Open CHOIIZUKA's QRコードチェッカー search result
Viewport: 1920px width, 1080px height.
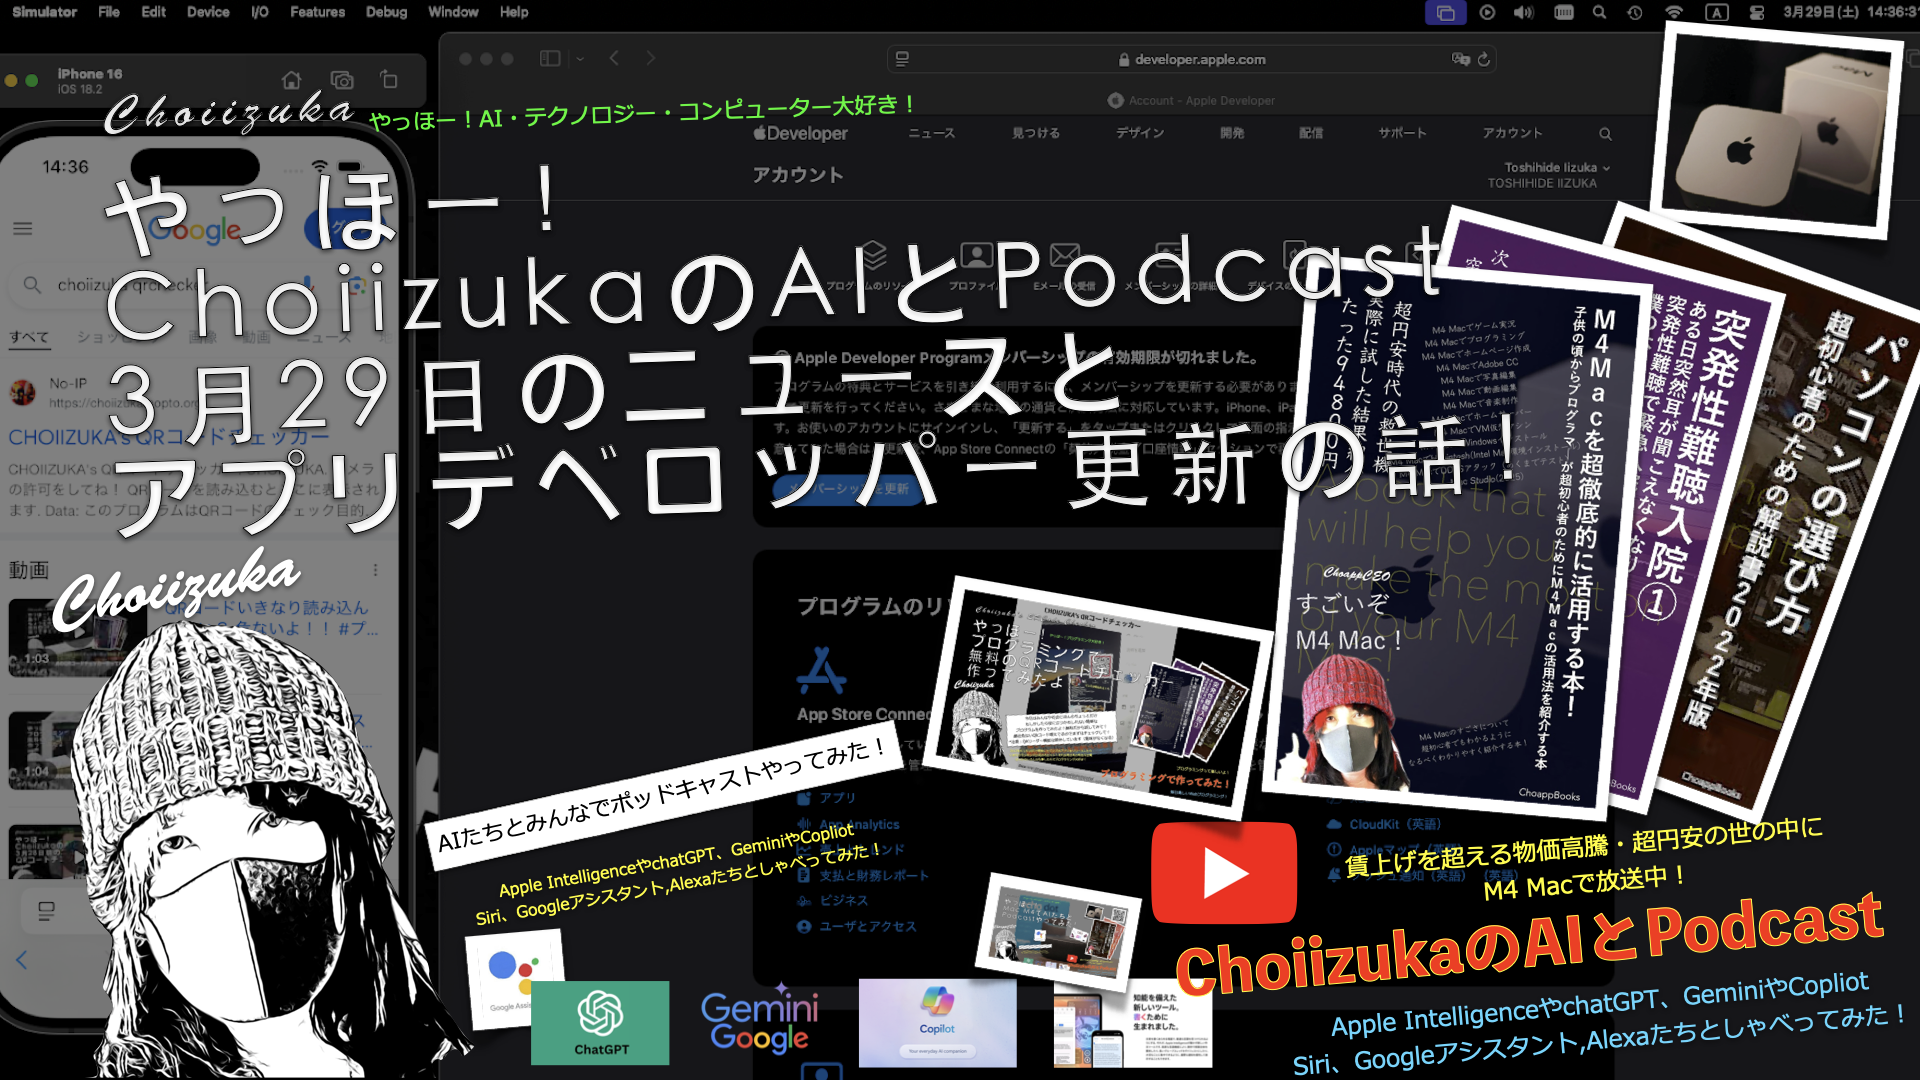tap(168, 437)
